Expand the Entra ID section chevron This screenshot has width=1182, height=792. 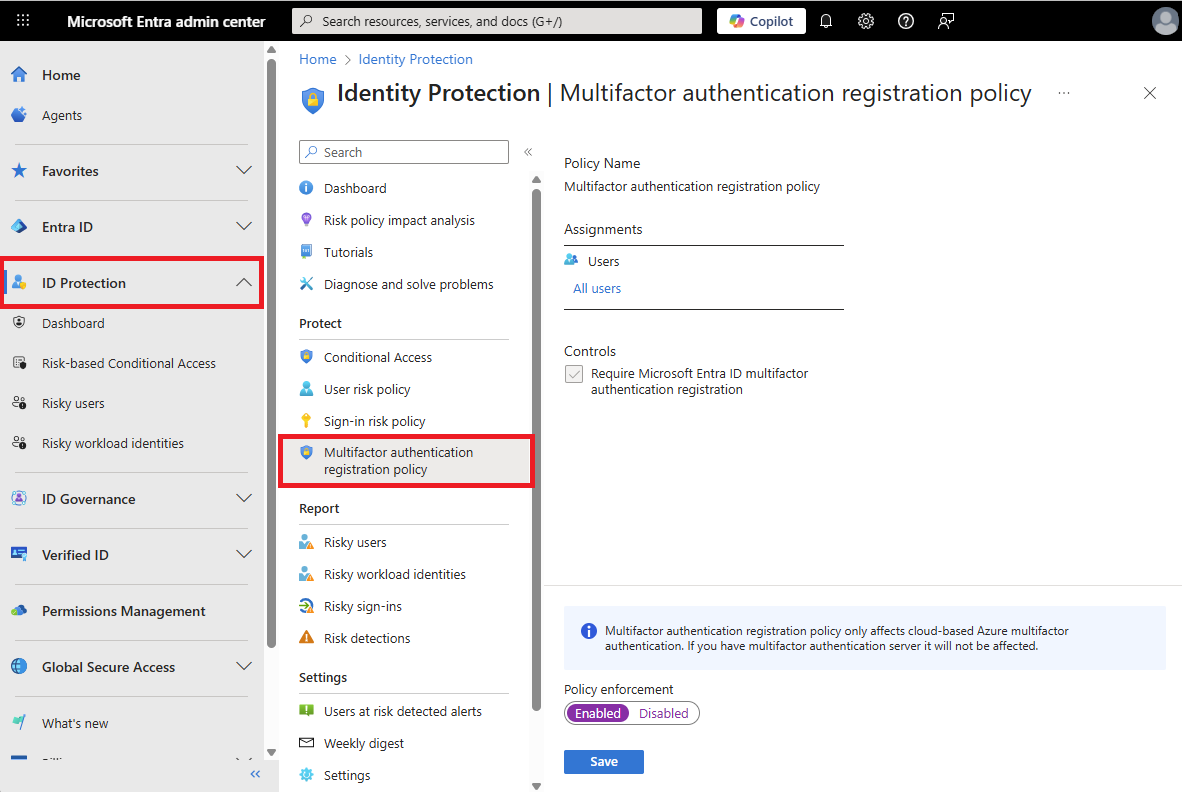click(x=243, y=226)
